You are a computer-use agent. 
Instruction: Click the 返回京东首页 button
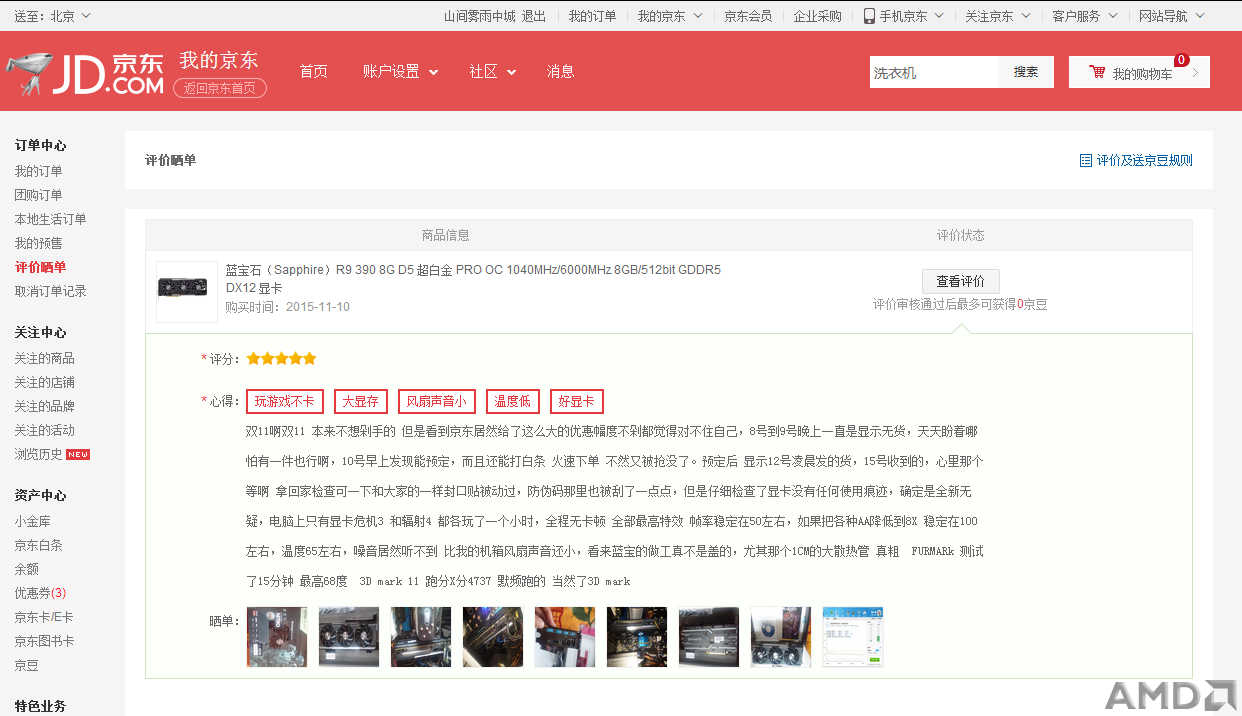(x=220, y=88)
